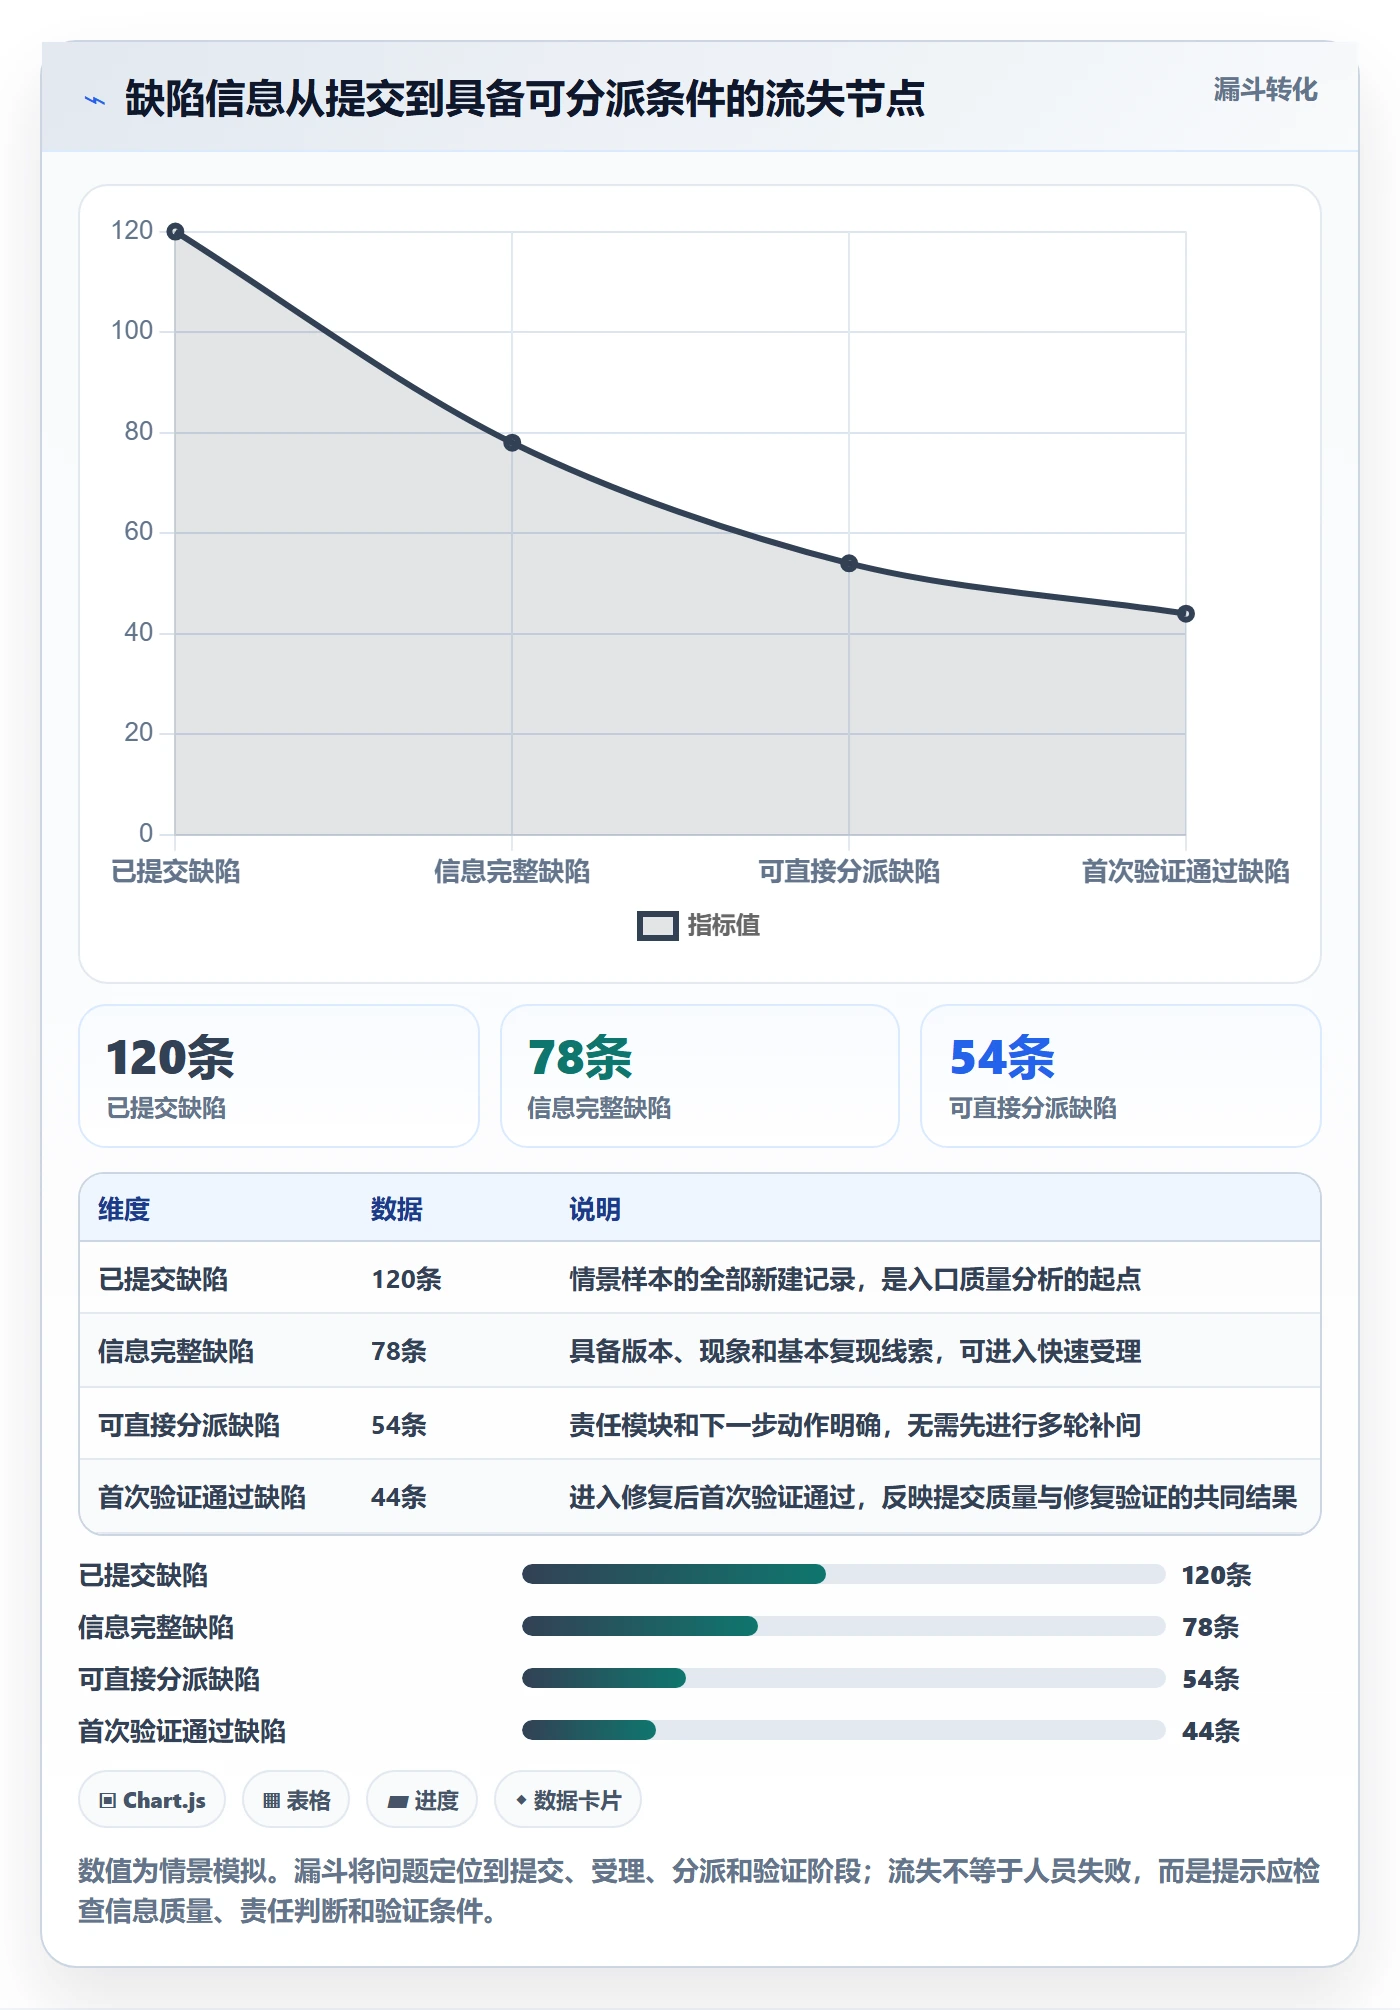Click the 120条 value beside the progress bar
Screen dimensions: 1400x2010
[x=1216, y=1575]
